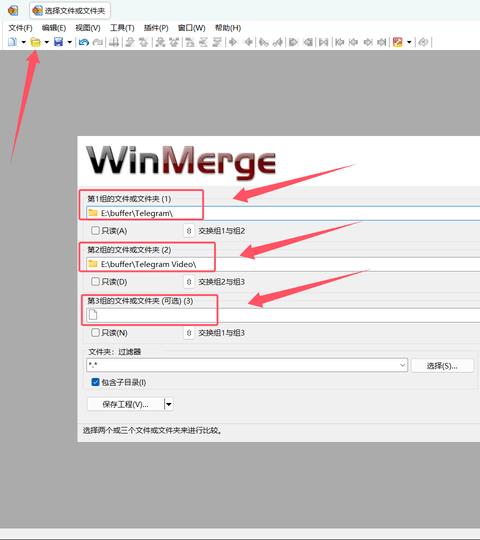Click the First Difference toolbar icon
480x540 pixels.
pos(190,42)
